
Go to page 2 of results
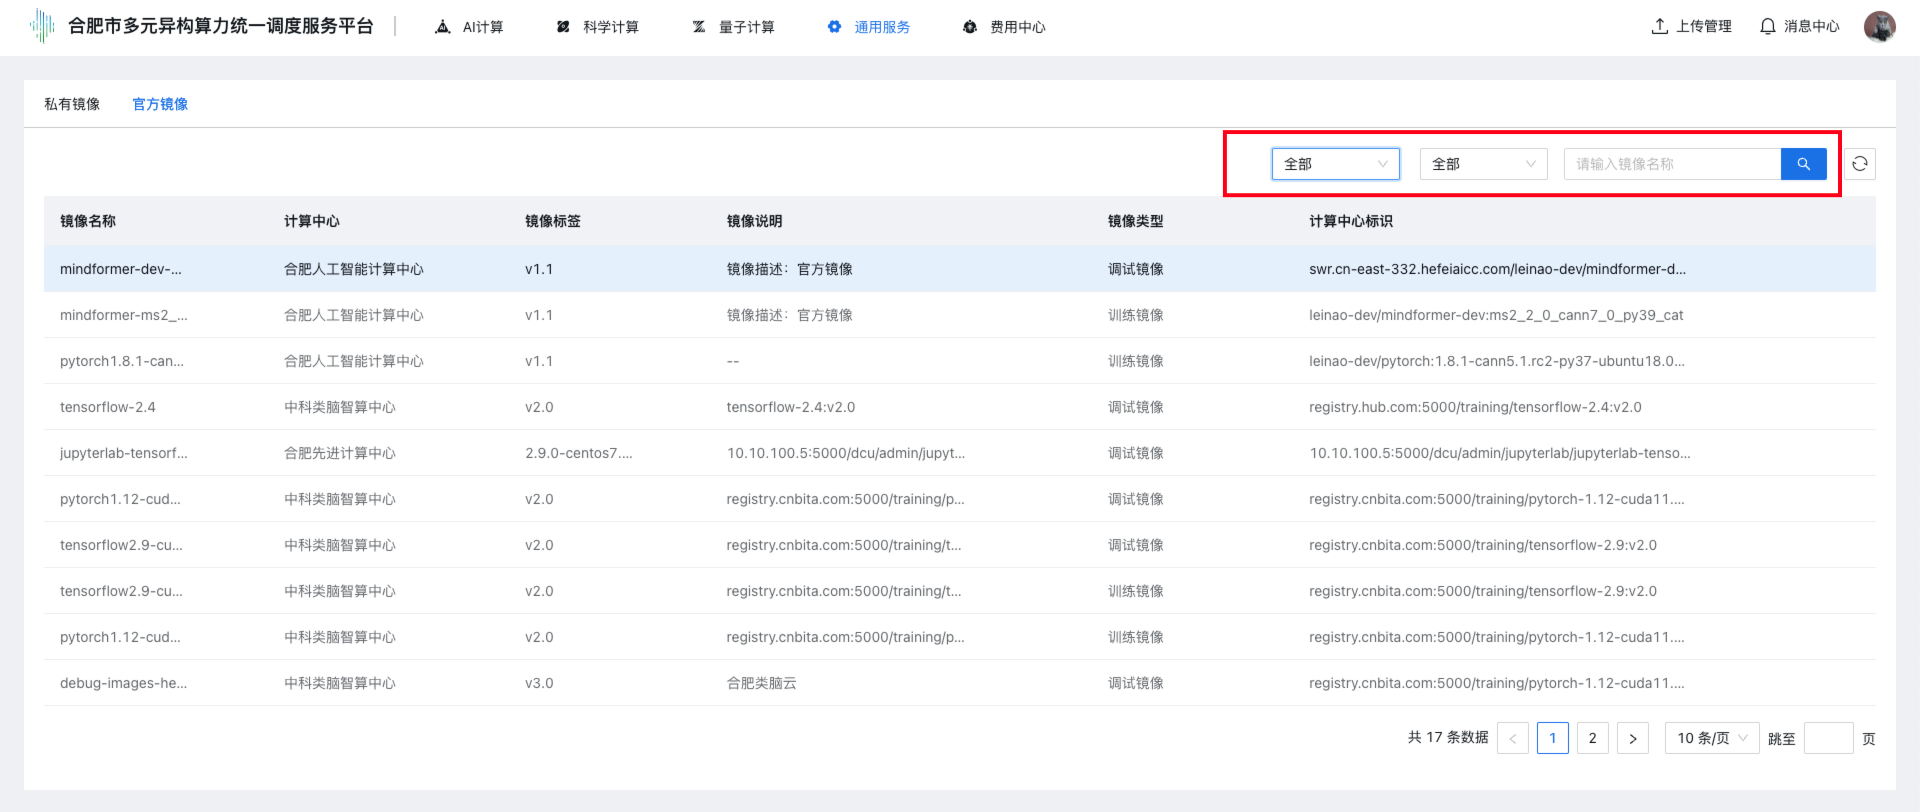[1592, 738]
